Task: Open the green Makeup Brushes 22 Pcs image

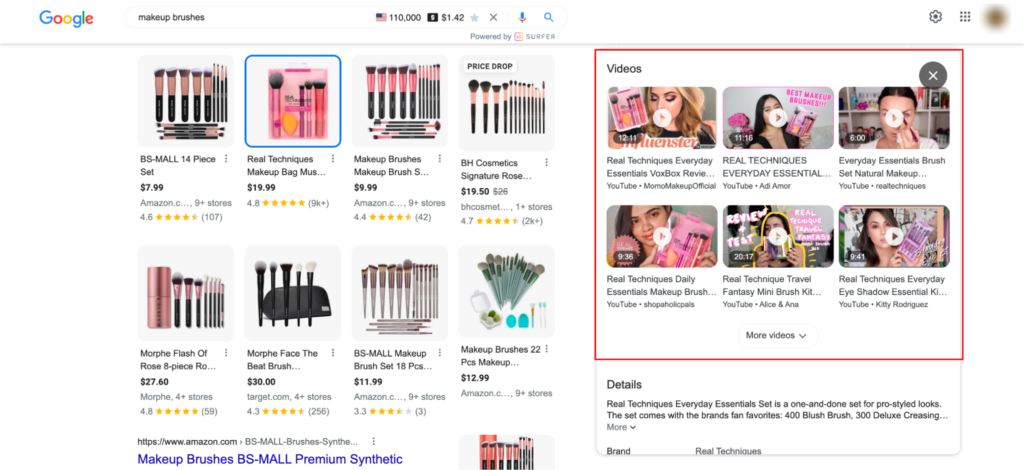Action: [x=507, y=291]
